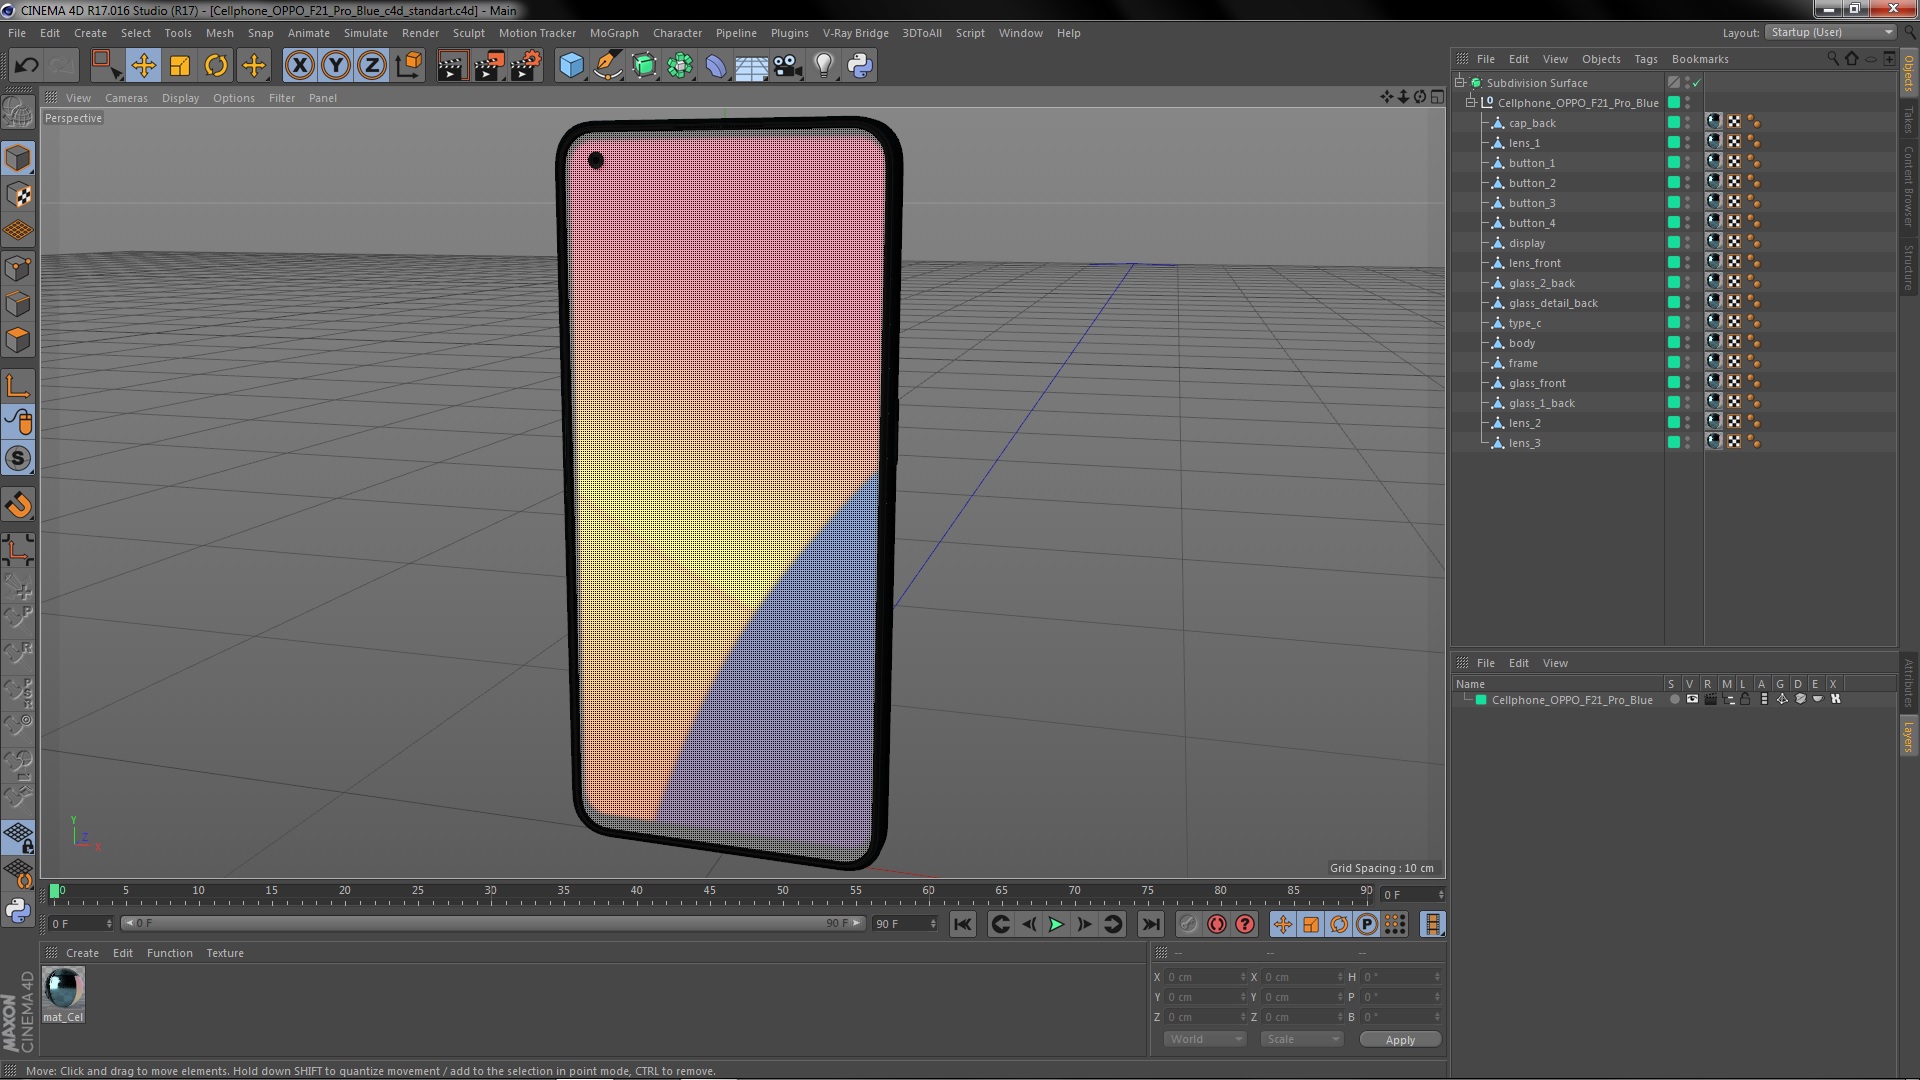Click Render View clapperboard icon
Screen dimensions: 1920x1080
(x=452, y=66)
